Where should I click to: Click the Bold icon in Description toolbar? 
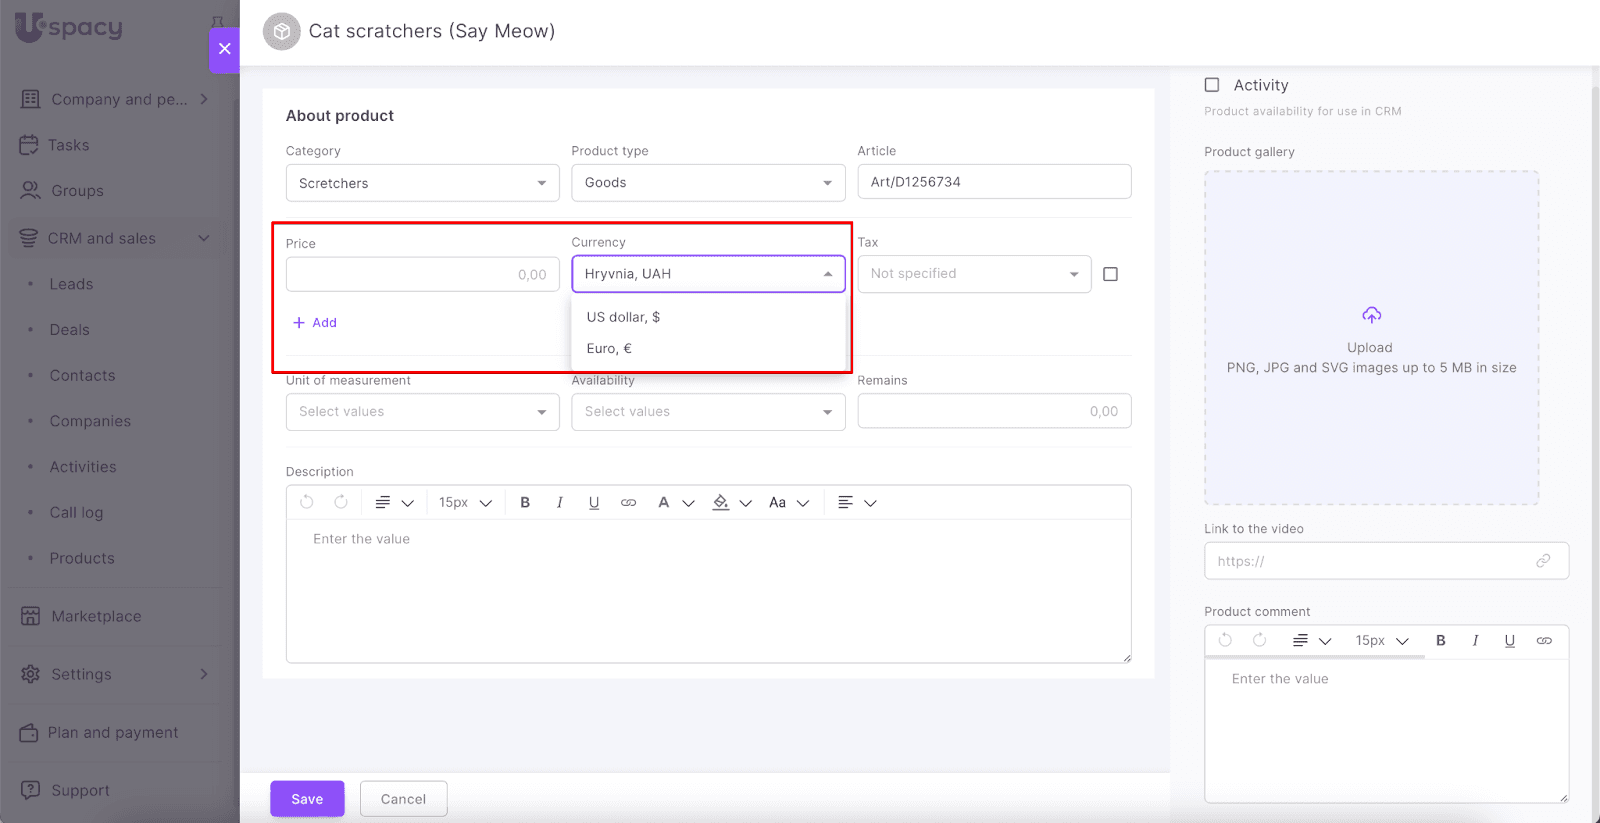pos(525,503)
